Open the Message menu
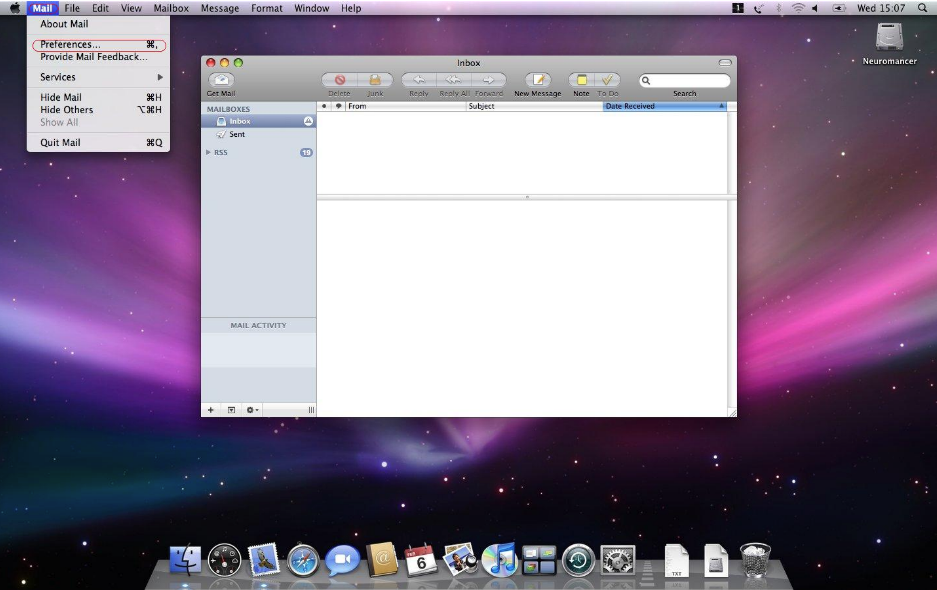The image size is (937, 590). [220, 8]
